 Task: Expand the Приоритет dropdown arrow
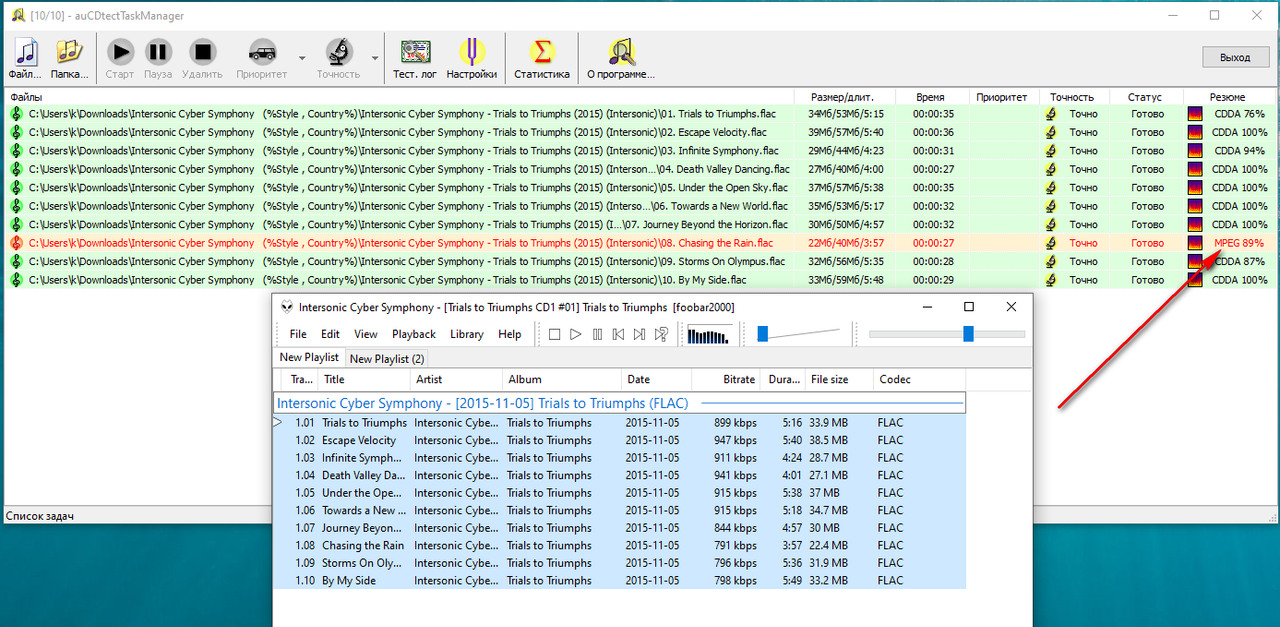302,58
